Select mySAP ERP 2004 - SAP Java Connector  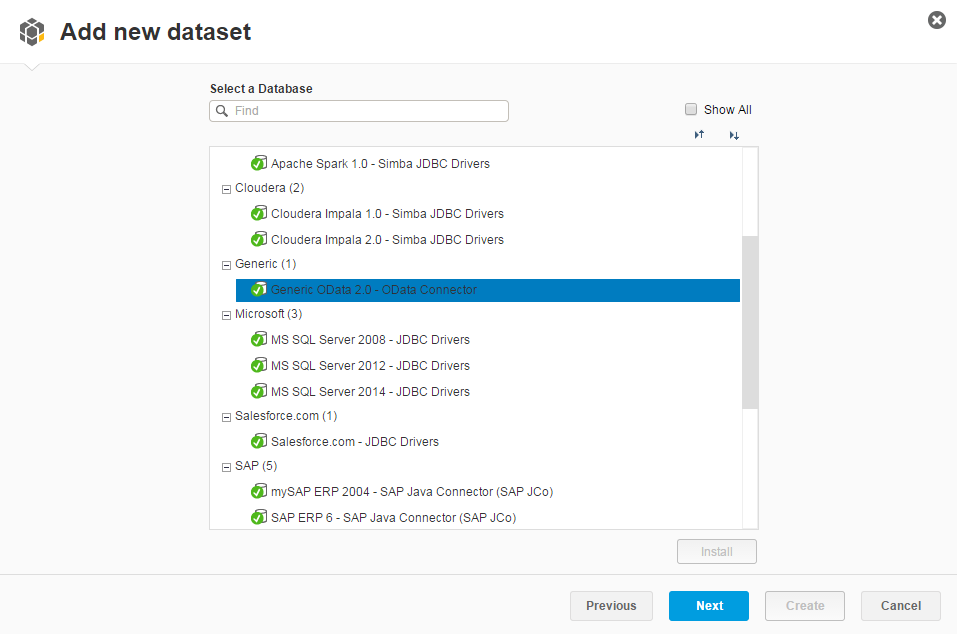point(412,491)
